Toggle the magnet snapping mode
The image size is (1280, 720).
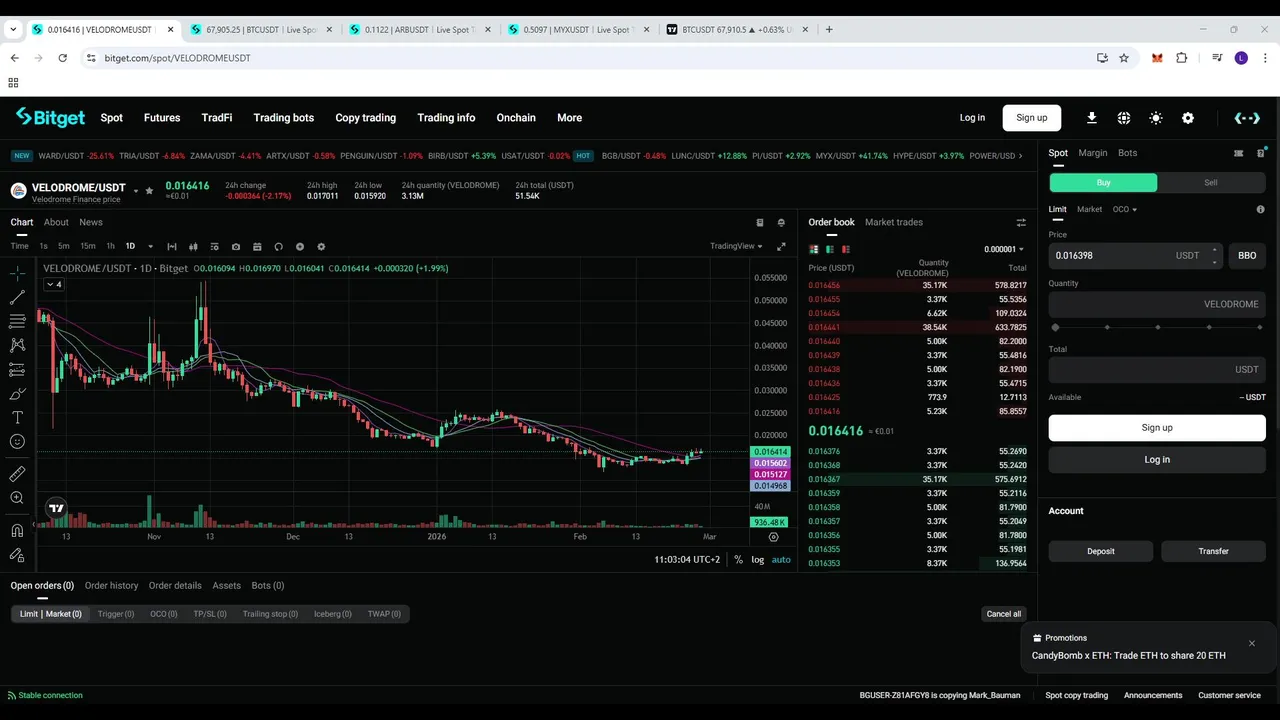(x=17, y=531)
